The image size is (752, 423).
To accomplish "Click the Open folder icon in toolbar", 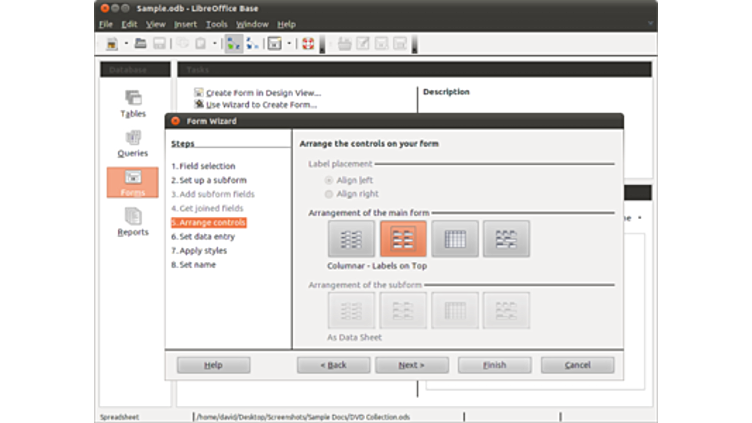I will coord(141,44).
